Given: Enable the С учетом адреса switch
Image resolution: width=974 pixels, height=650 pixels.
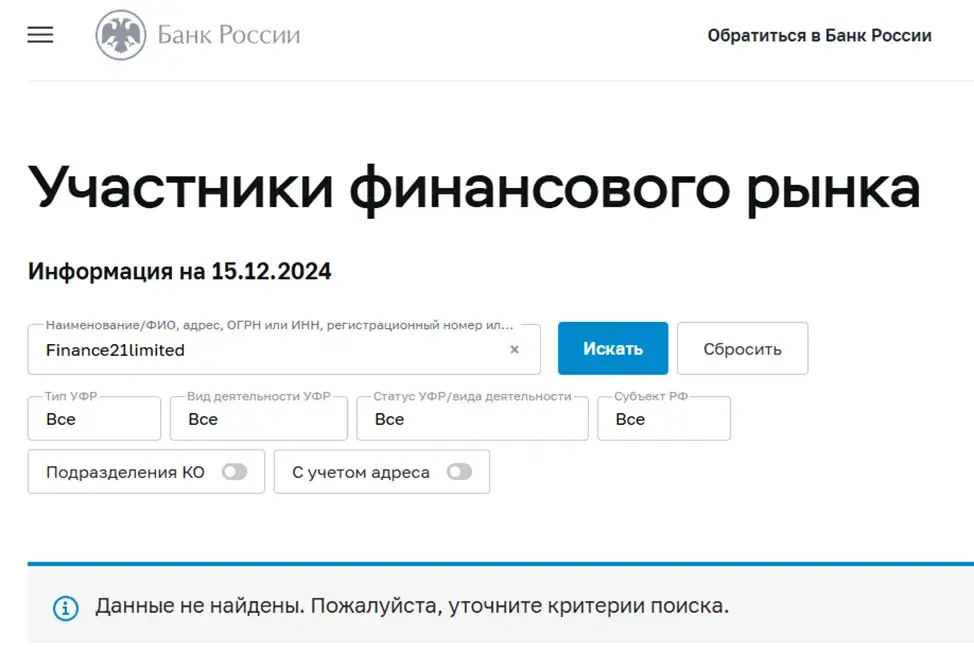Looking at the screenshot, I should (x=460, y=472).
